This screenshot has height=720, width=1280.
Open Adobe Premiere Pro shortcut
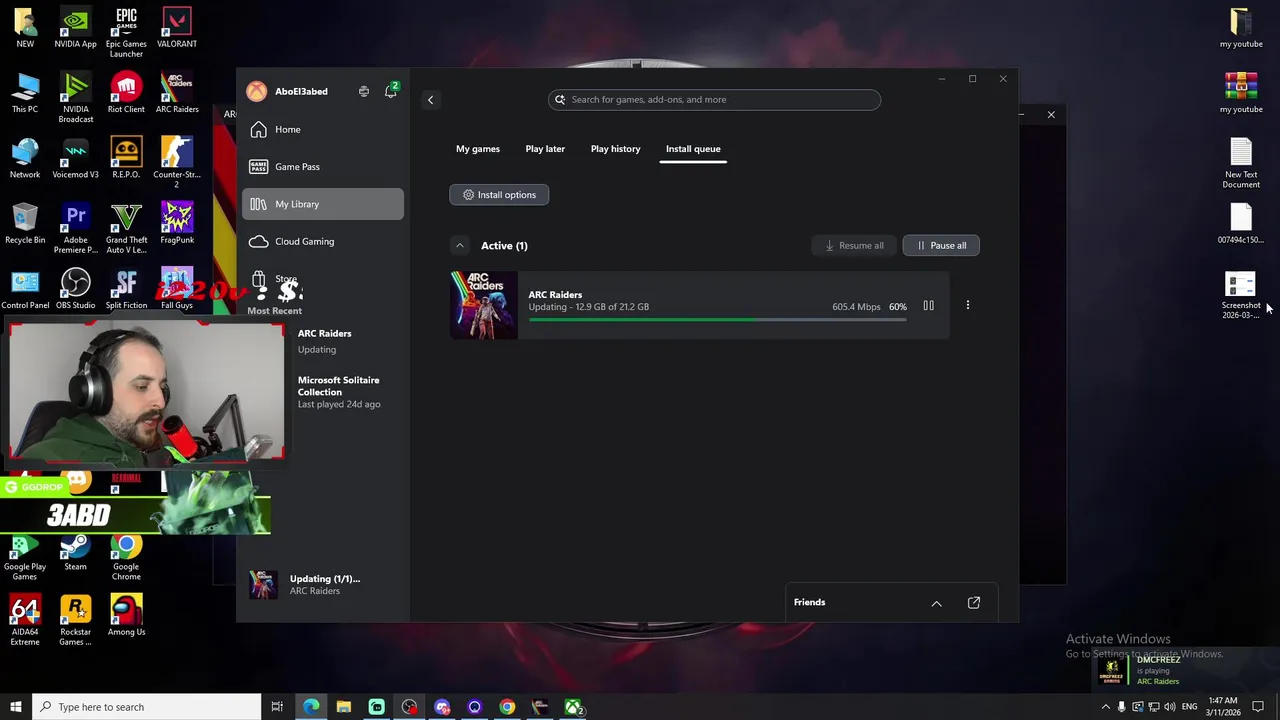click(x=76, y=228)
